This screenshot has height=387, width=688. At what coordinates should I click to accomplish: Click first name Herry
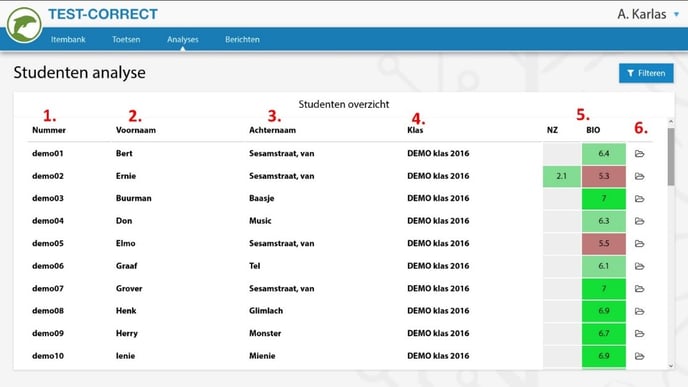click(x=127, y=333)
